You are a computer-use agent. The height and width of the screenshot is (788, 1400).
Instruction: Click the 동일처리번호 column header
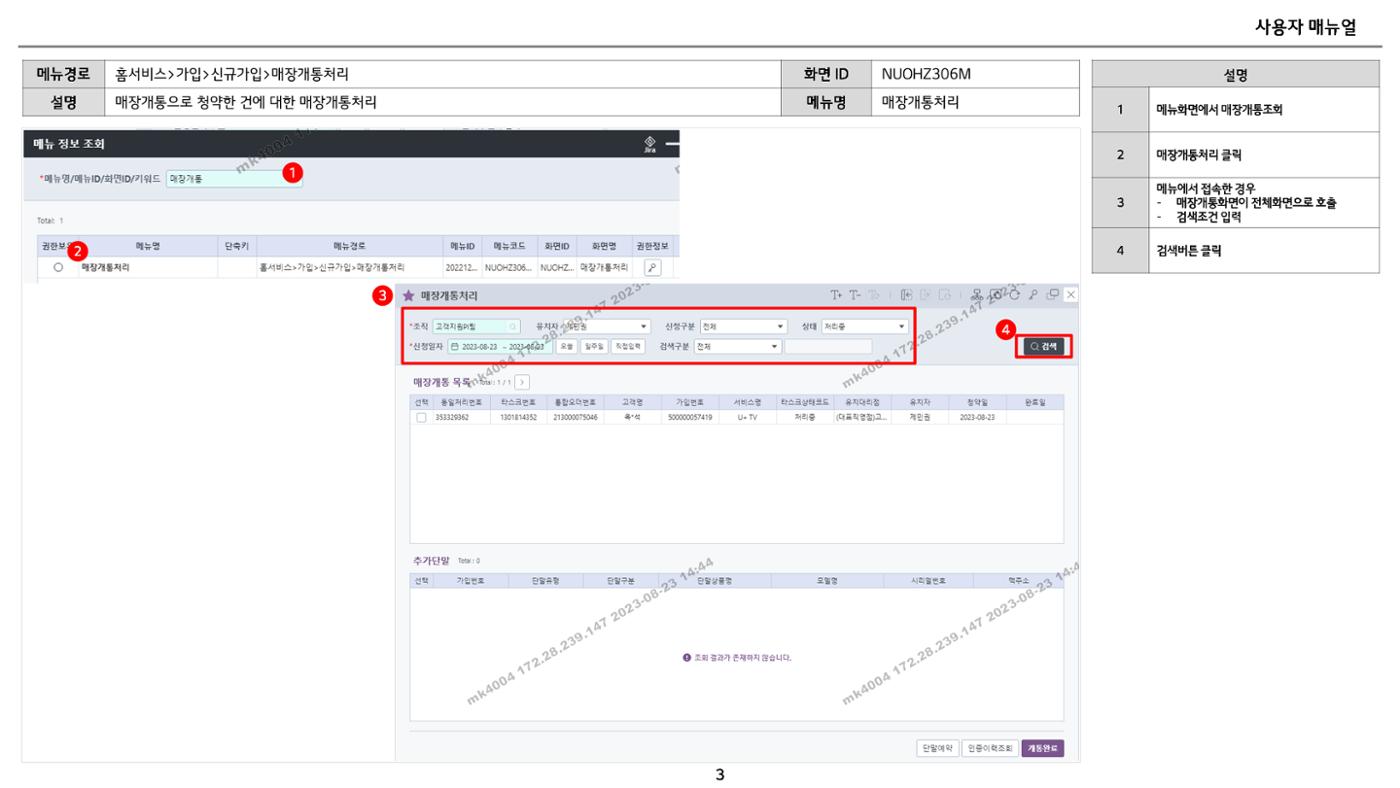tap(461, 401)
